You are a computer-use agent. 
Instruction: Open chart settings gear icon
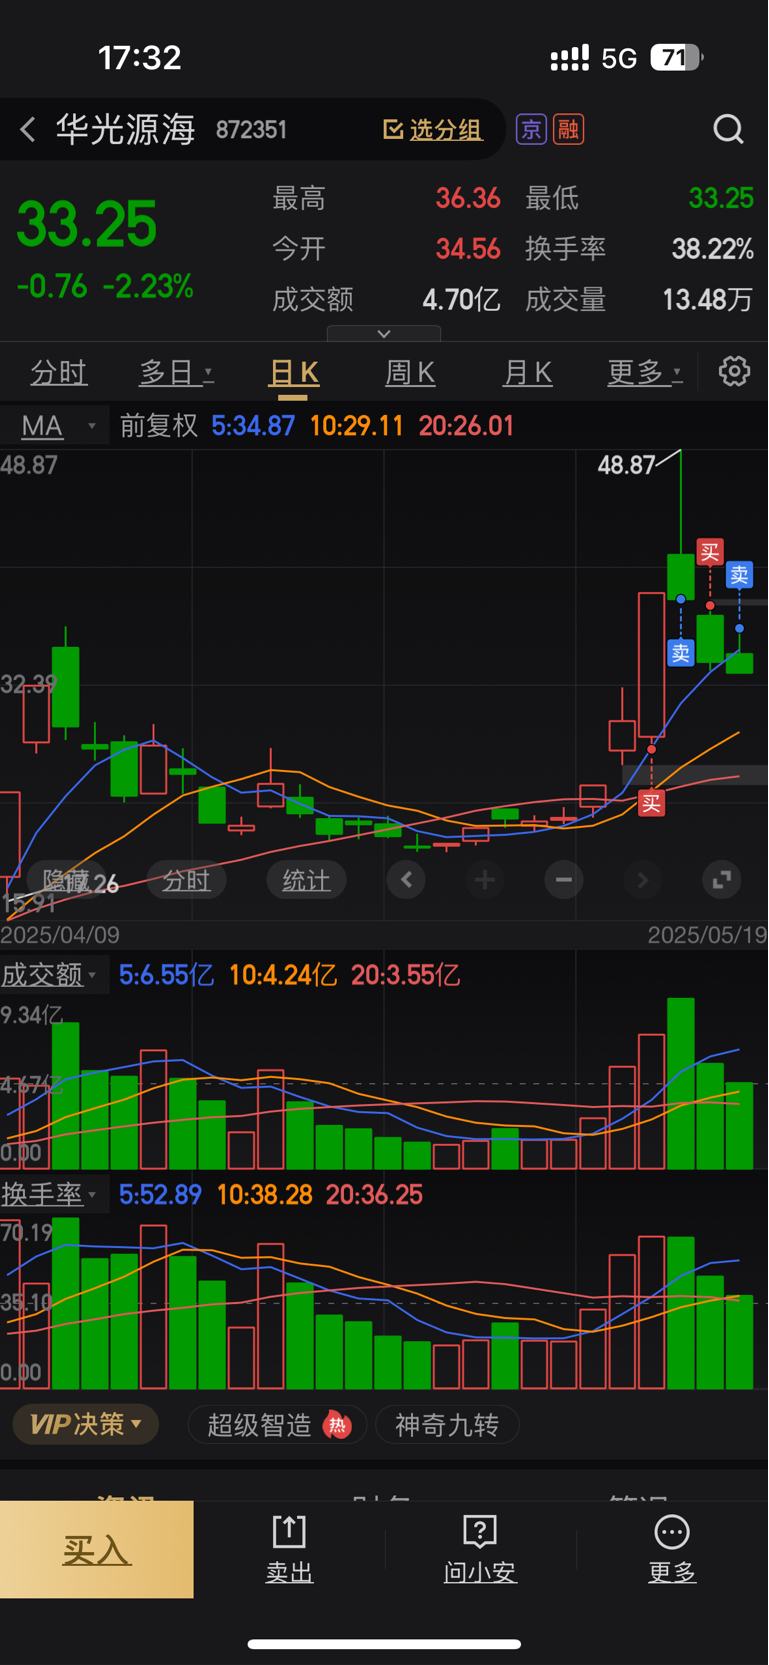pyautogui.click(x=734, y=371)
